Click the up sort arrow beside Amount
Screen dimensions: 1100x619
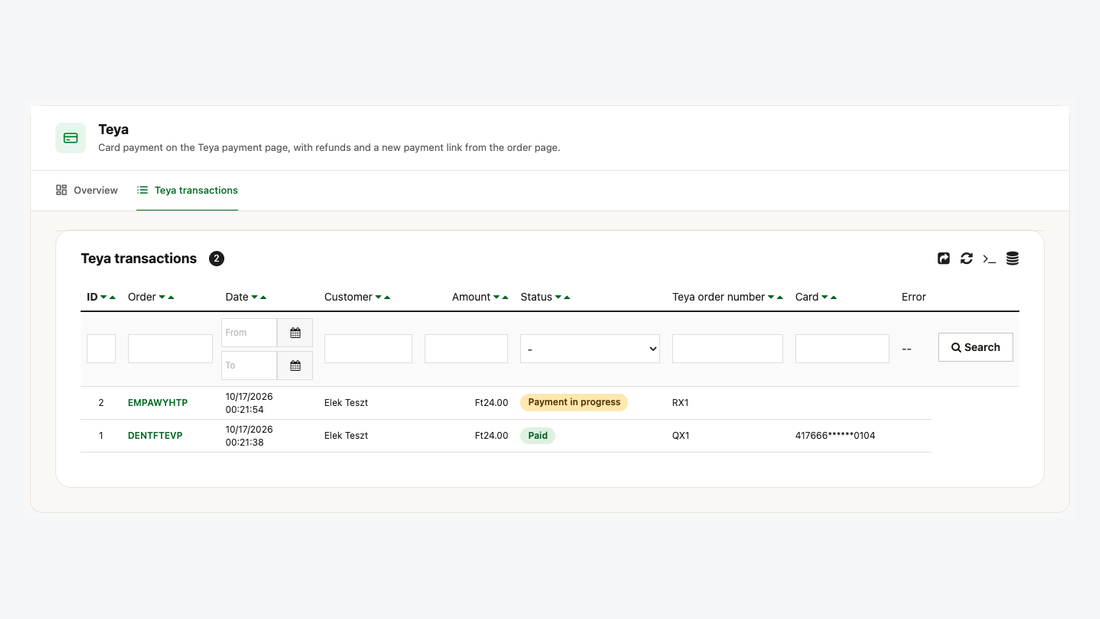tap(505, 297)
